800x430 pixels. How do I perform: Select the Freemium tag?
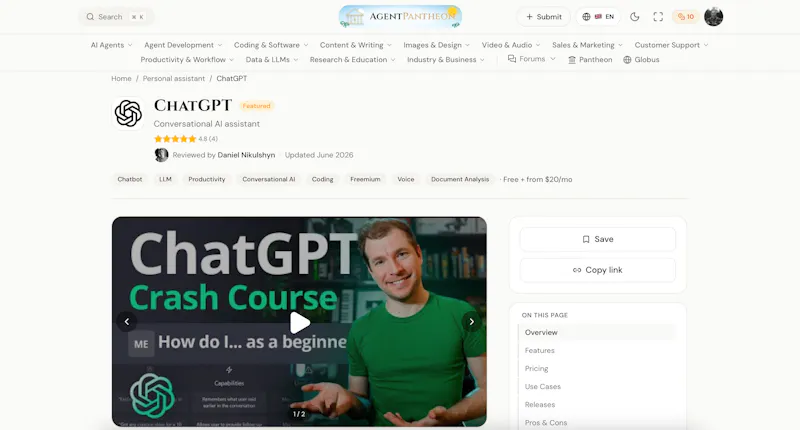coord(365,180)
